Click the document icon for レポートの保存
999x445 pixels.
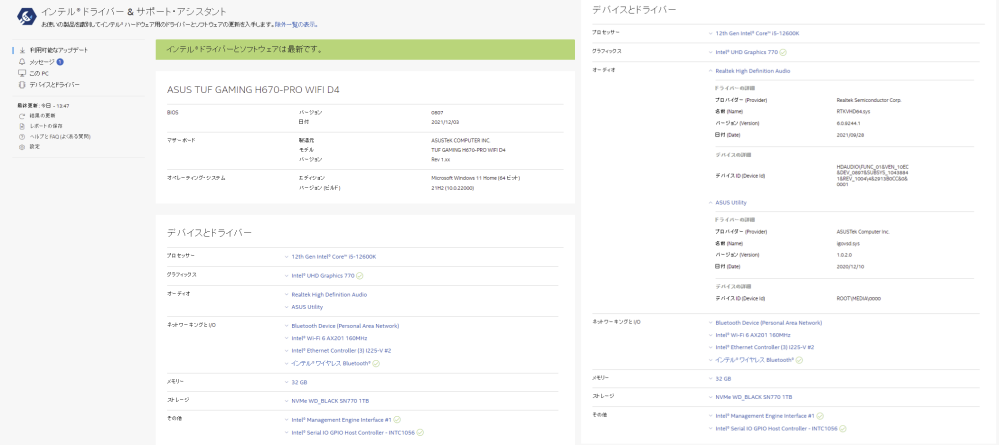click(x=22, y=126)
